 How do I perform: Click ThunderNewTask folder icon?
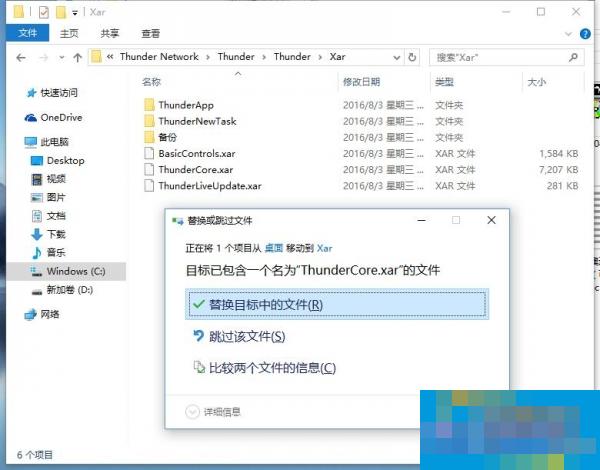click(x=149, y=121)
